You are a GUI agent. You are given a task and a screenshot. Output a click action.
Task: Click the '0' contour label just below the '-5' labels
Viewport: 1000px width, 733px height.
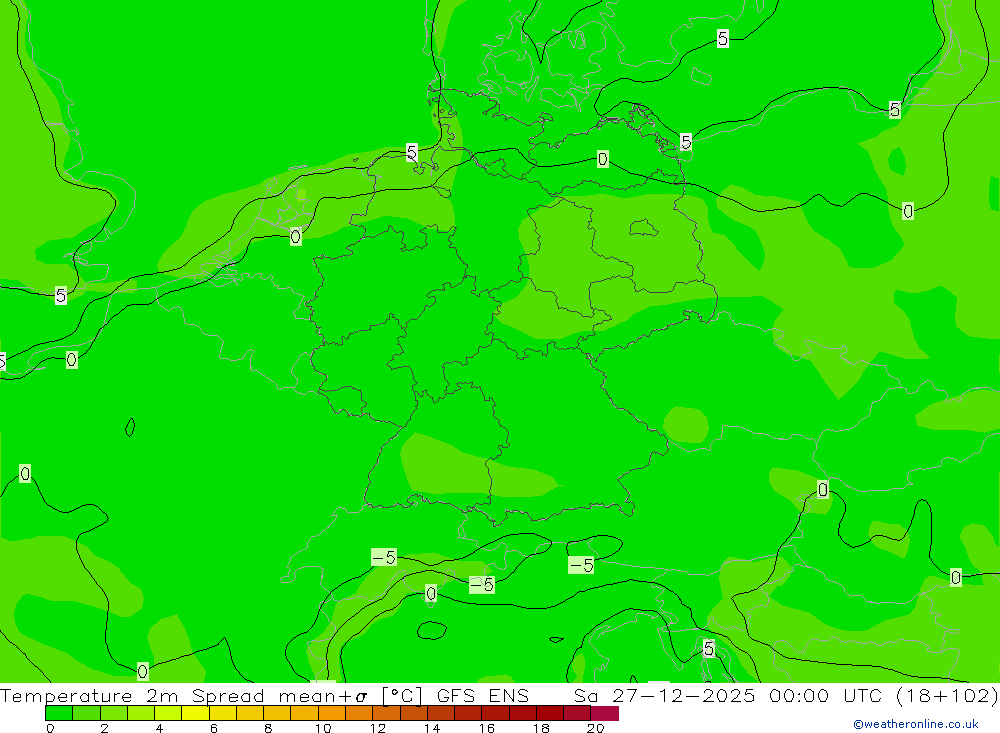click(x=431, y=594)
